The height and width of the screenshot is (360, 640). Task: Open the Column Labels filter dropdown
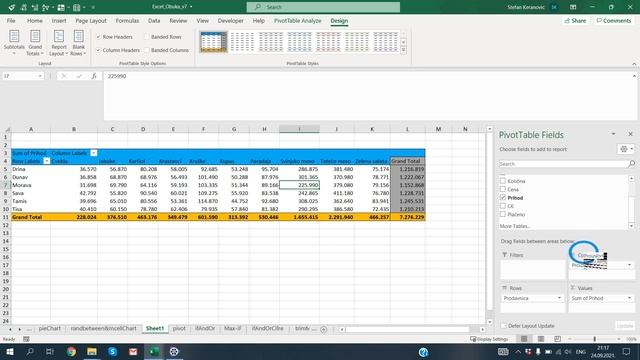(x=93, y=153)
